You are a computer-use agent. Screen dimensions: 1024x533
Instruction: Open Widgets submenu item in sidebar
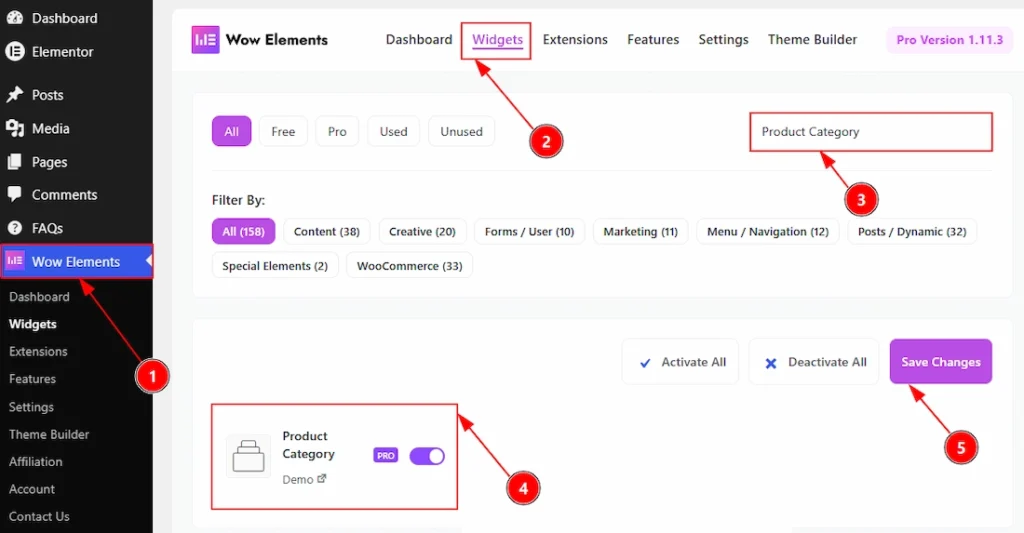(x=33, y=324)
